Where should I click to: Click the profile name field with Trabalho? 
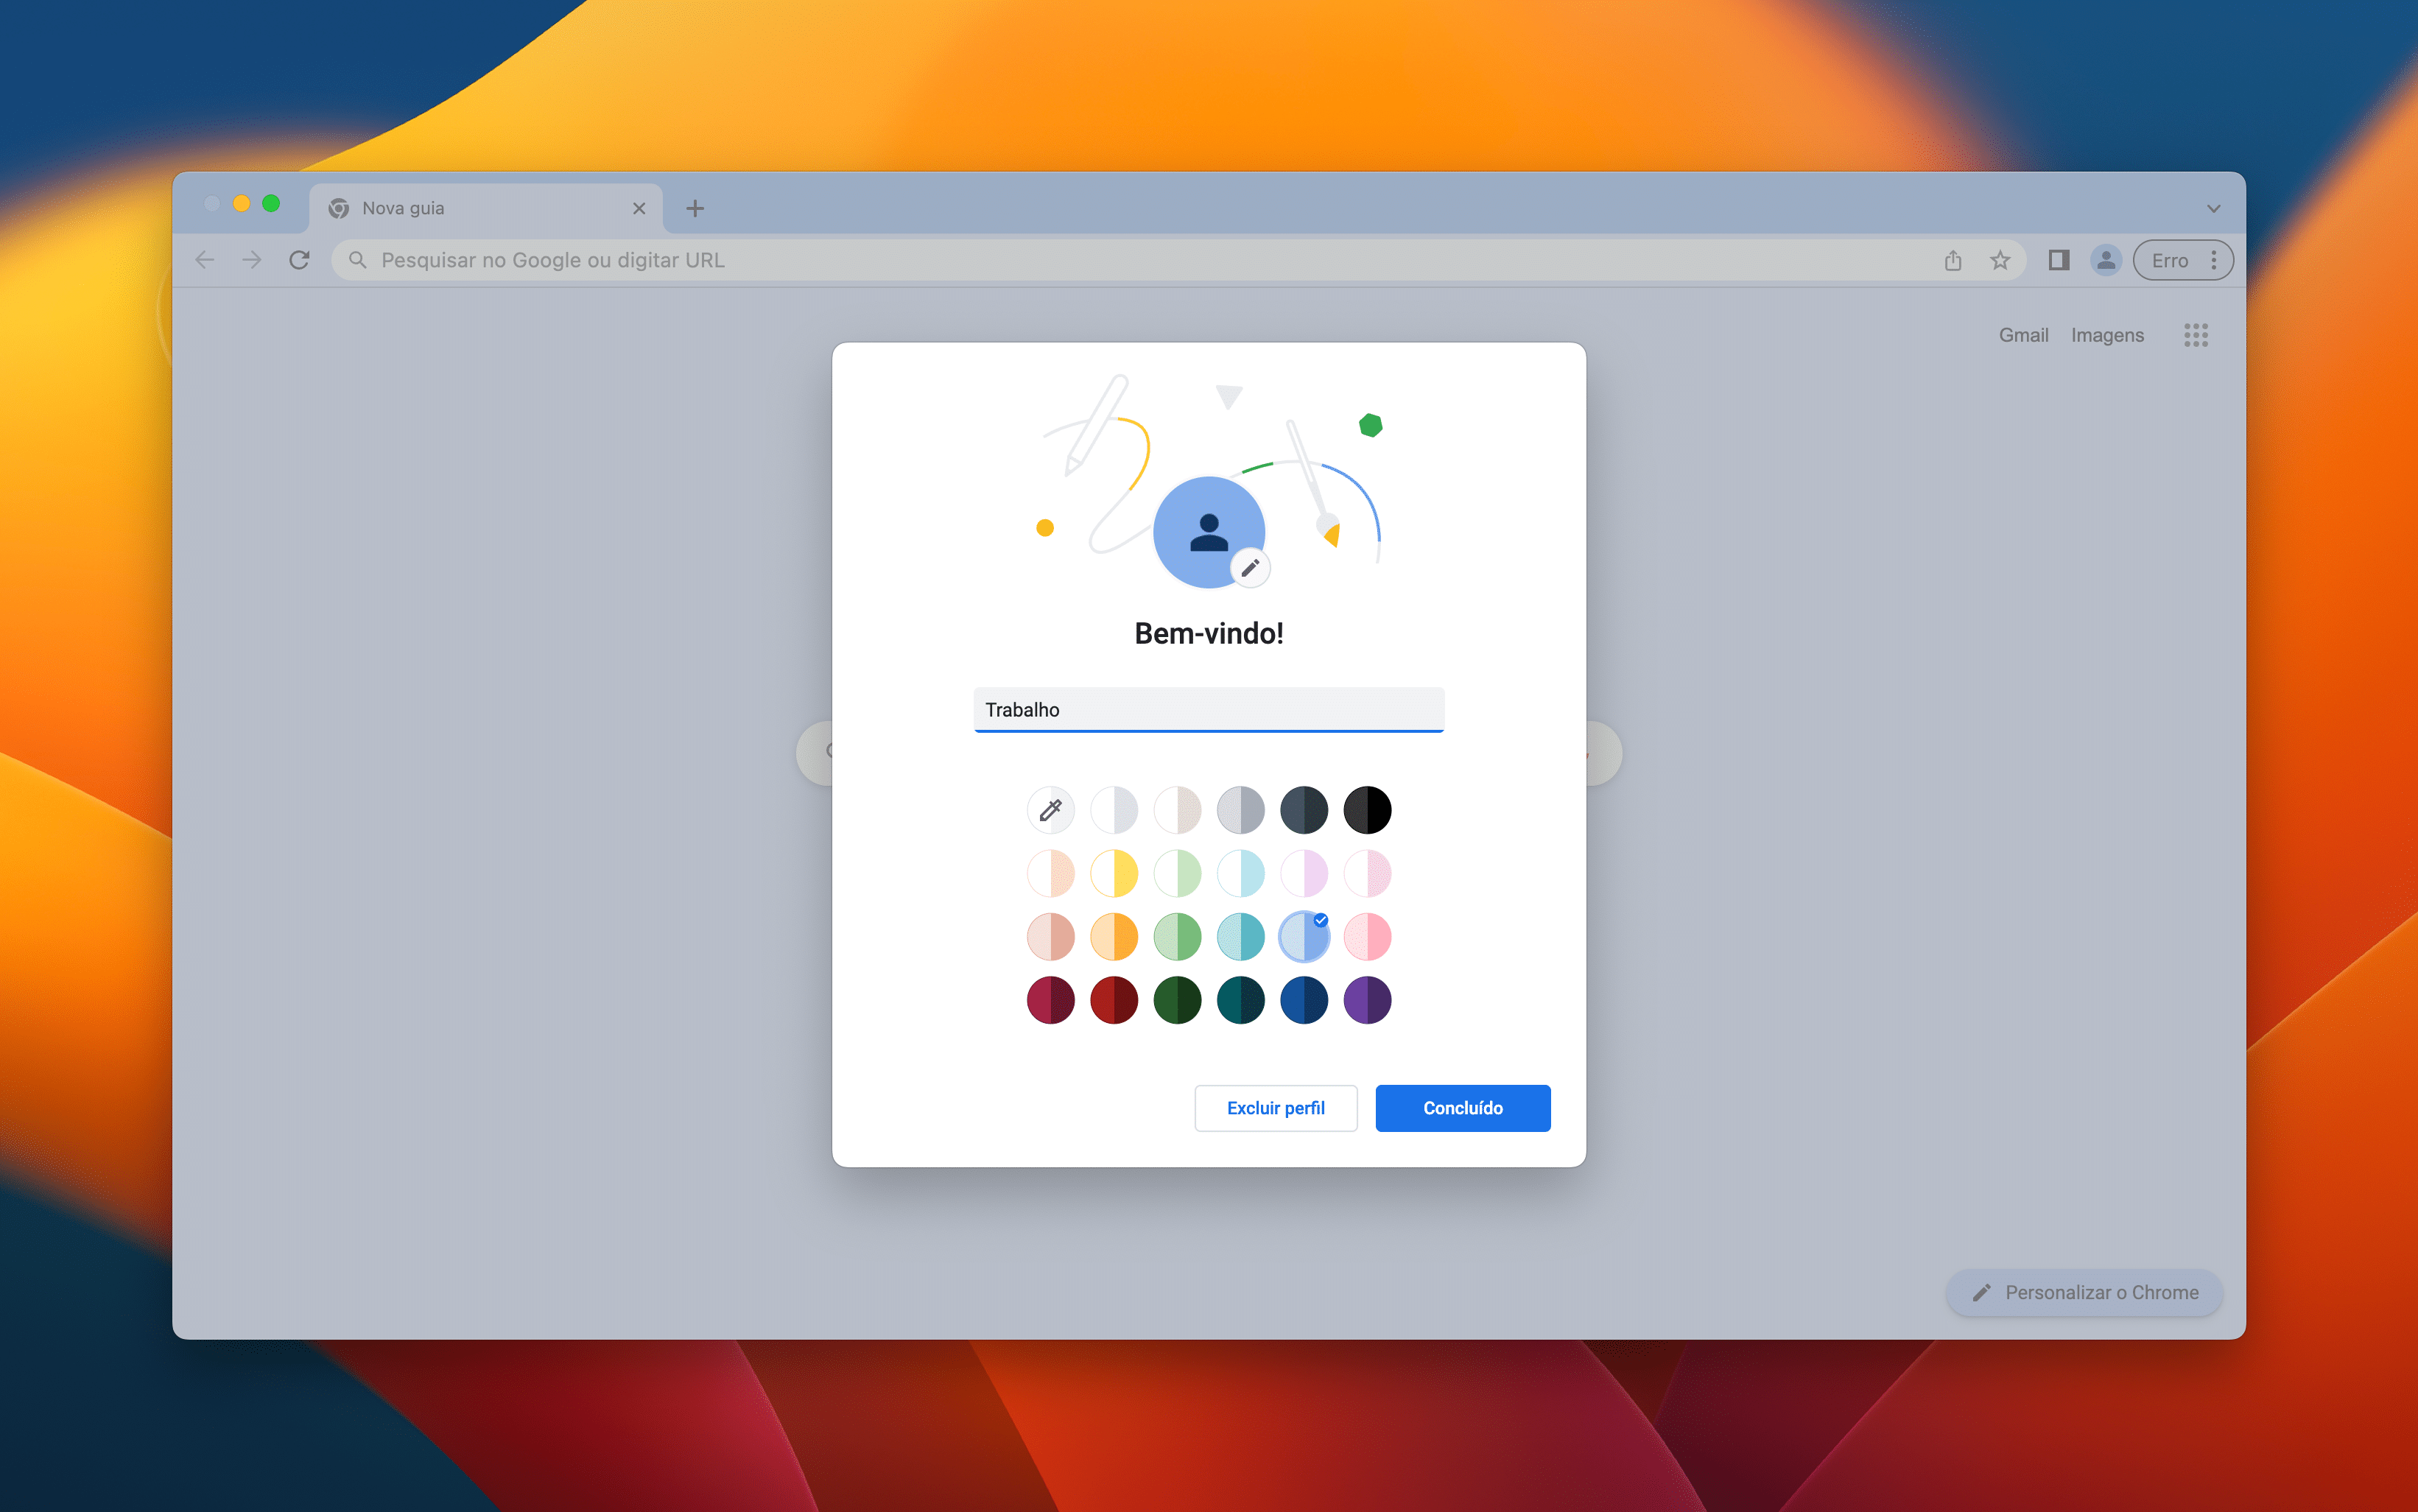tap(1208, 709)
